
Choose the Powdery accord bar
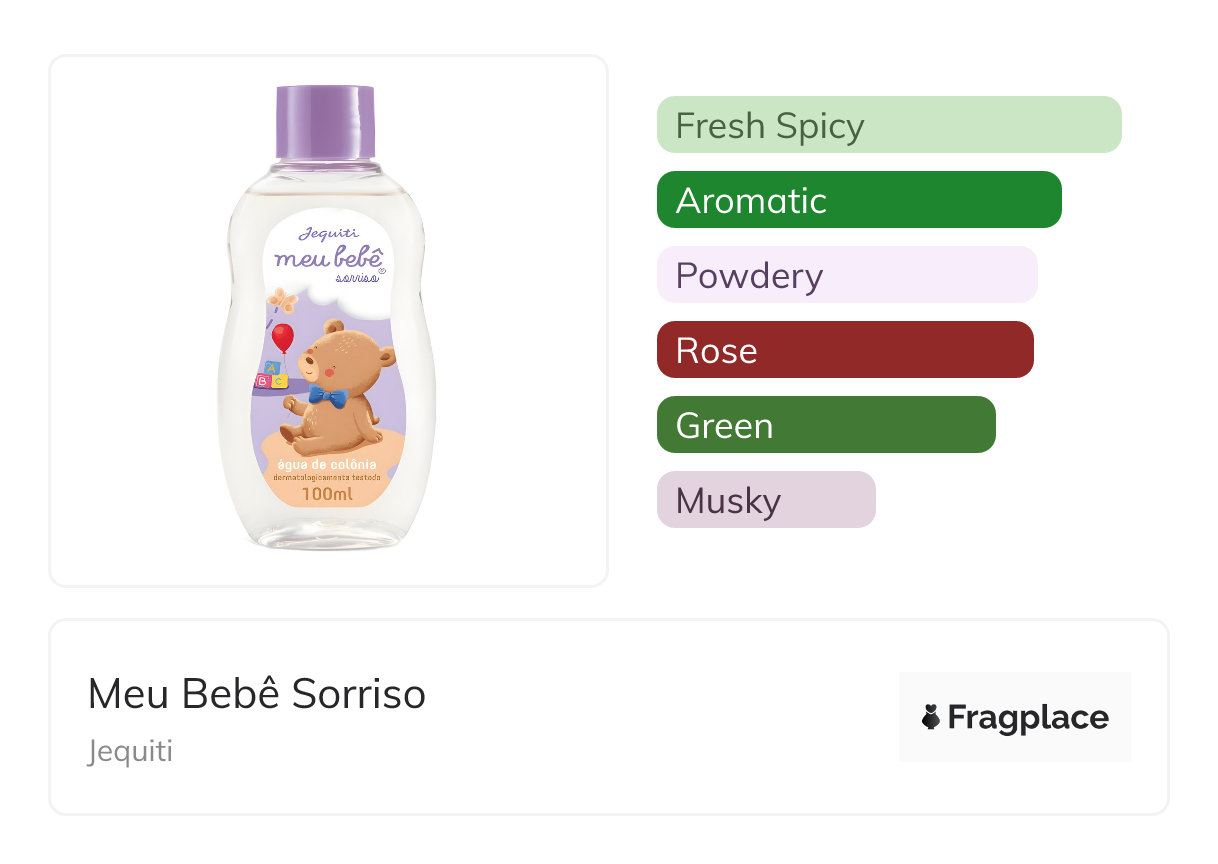coord(847,275)
